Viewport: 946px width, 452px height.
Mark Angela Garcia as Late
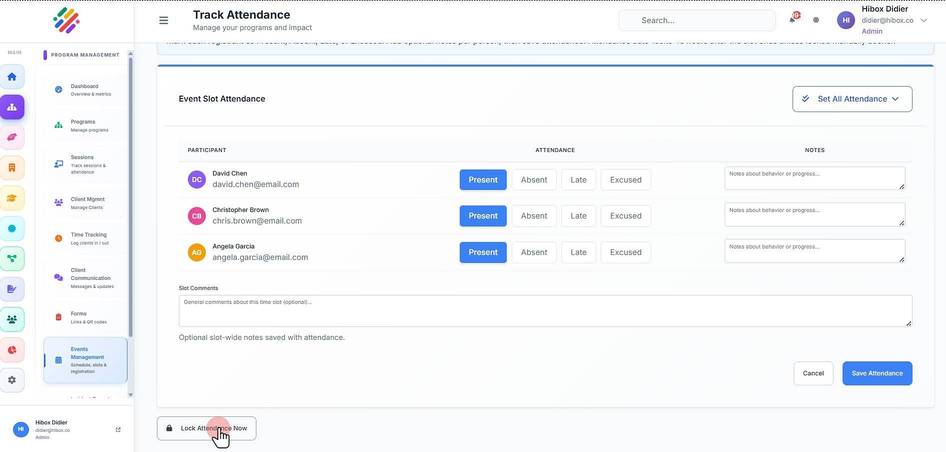(x=579, y=252)
